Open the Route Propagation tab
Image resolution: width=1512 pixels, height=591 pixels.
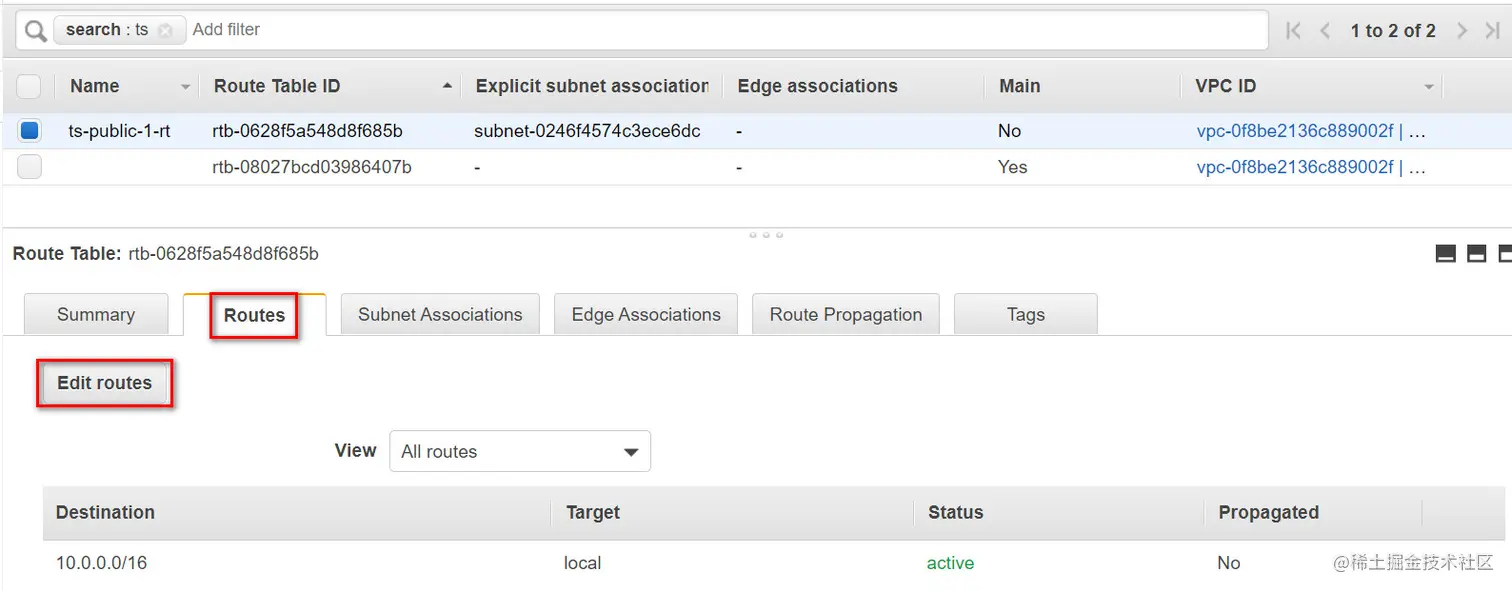(x=846, y=314)
